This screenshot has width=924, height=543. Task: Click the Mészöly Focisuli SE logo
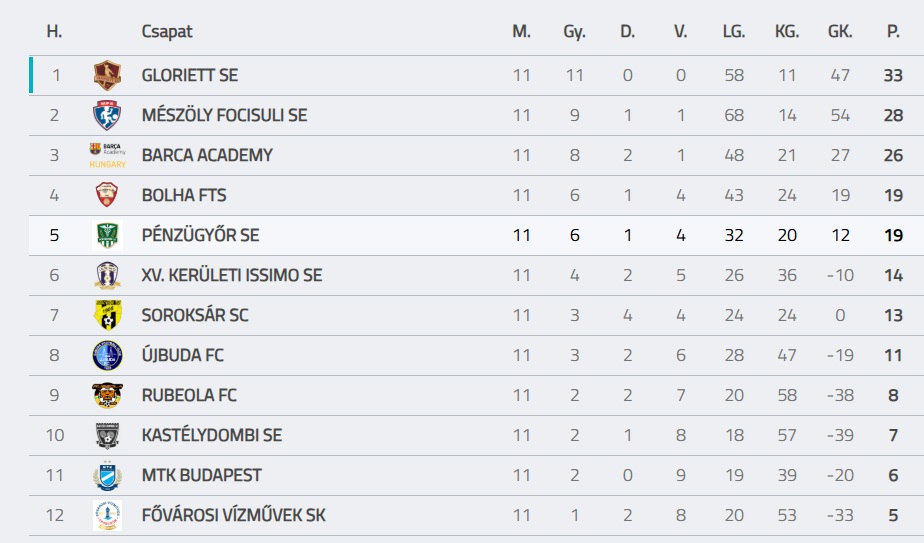pos(107,115)
